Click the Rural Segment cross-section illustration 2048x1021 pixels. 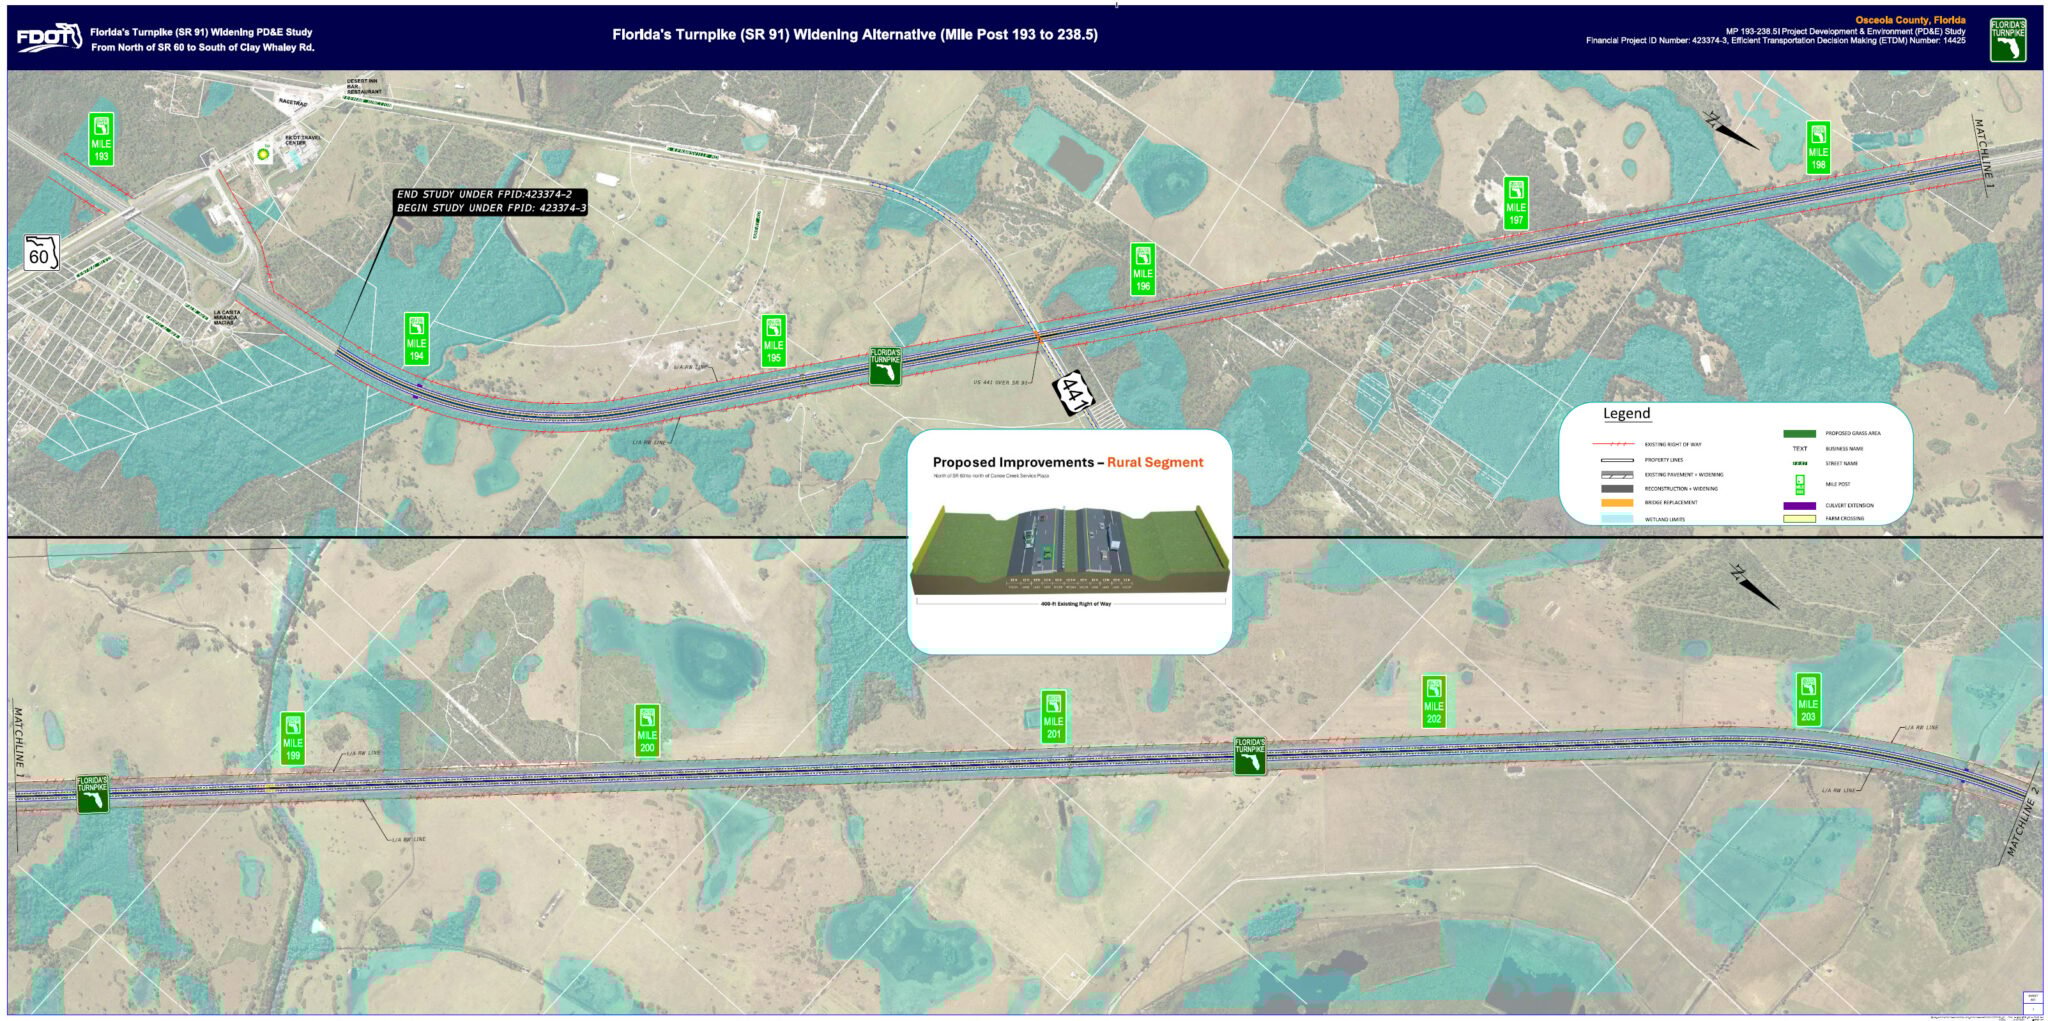[x=1069, y=553]
